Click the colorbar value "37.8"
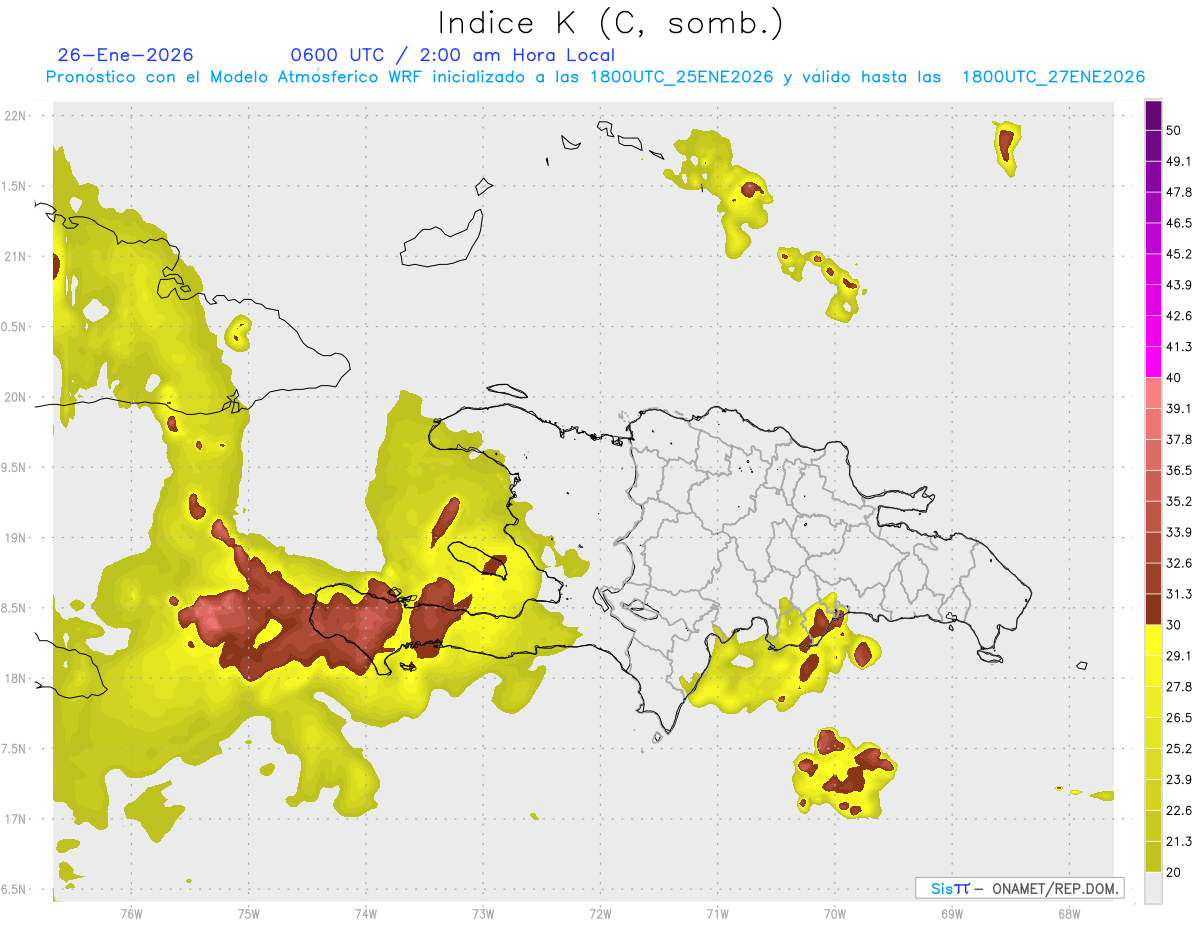This screenshot has width=1200, height=927. 1179,439
